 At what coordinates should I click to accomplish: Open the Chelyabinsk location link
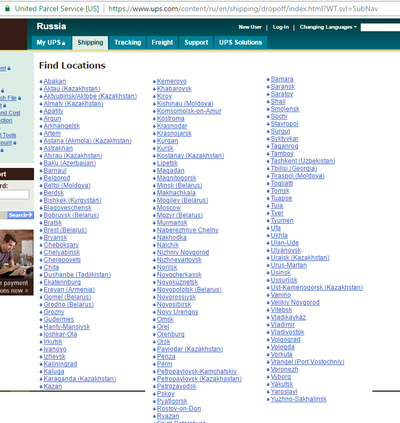(62, 252)
